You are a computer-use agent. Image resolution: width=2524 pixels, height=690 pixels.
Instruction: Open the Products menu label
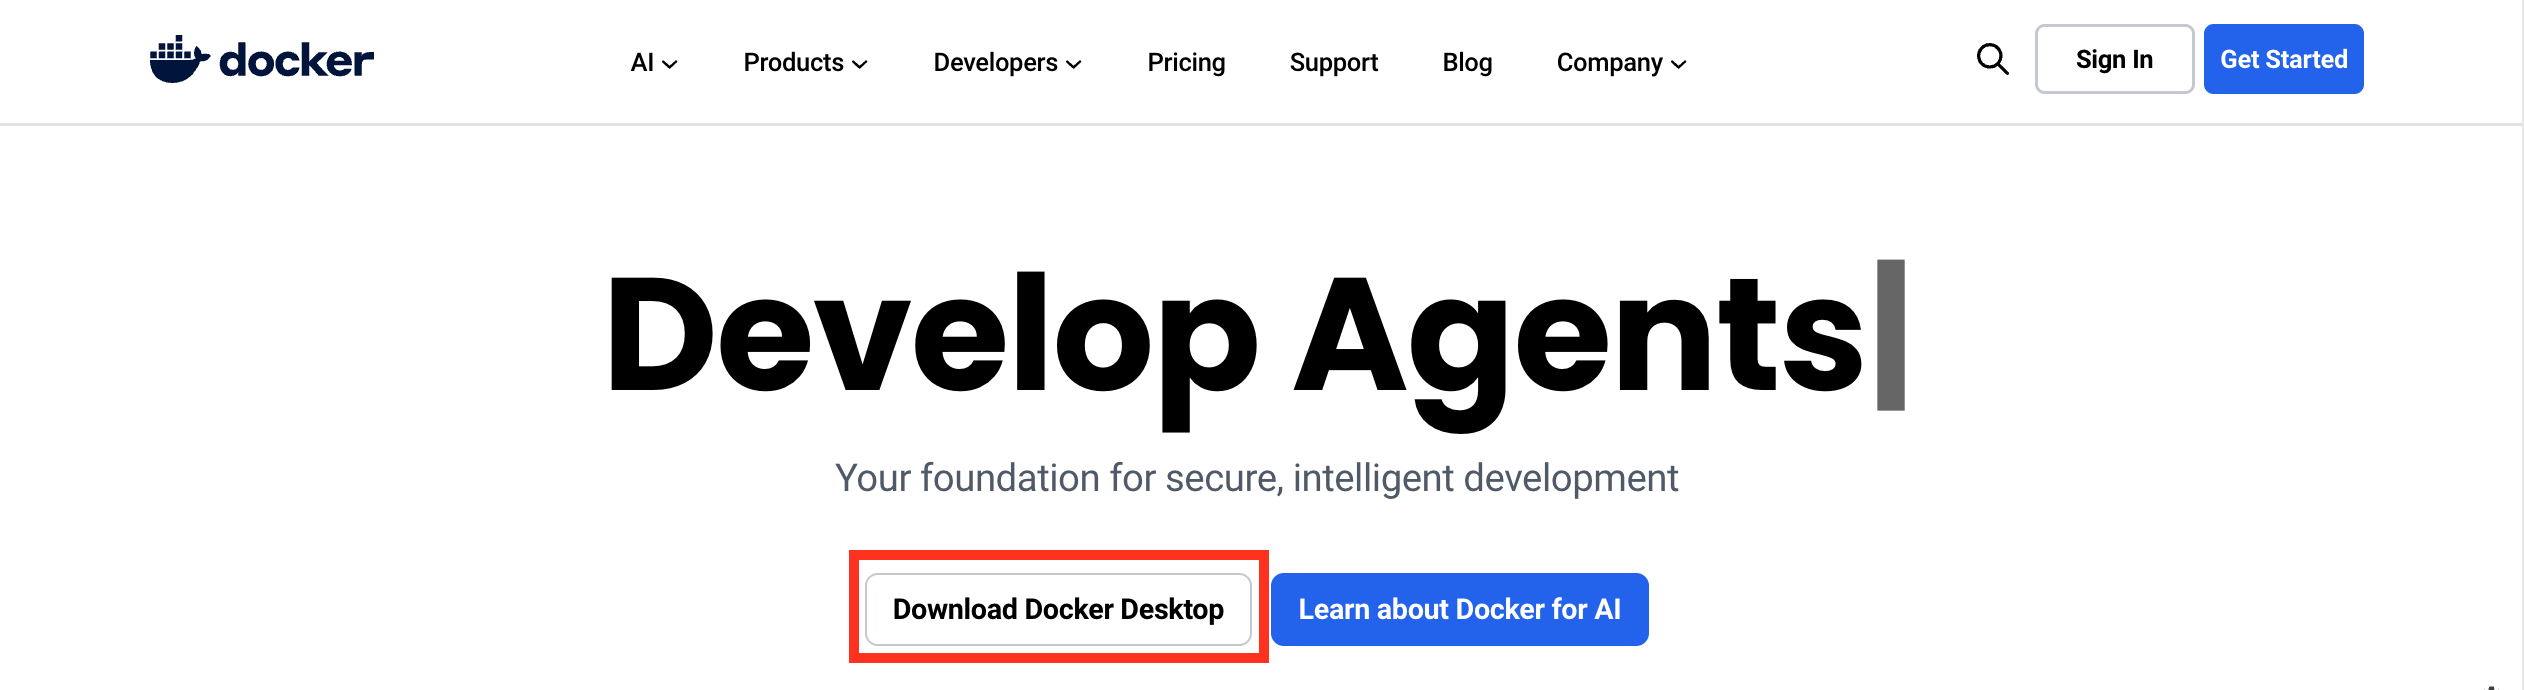[793, 63]
